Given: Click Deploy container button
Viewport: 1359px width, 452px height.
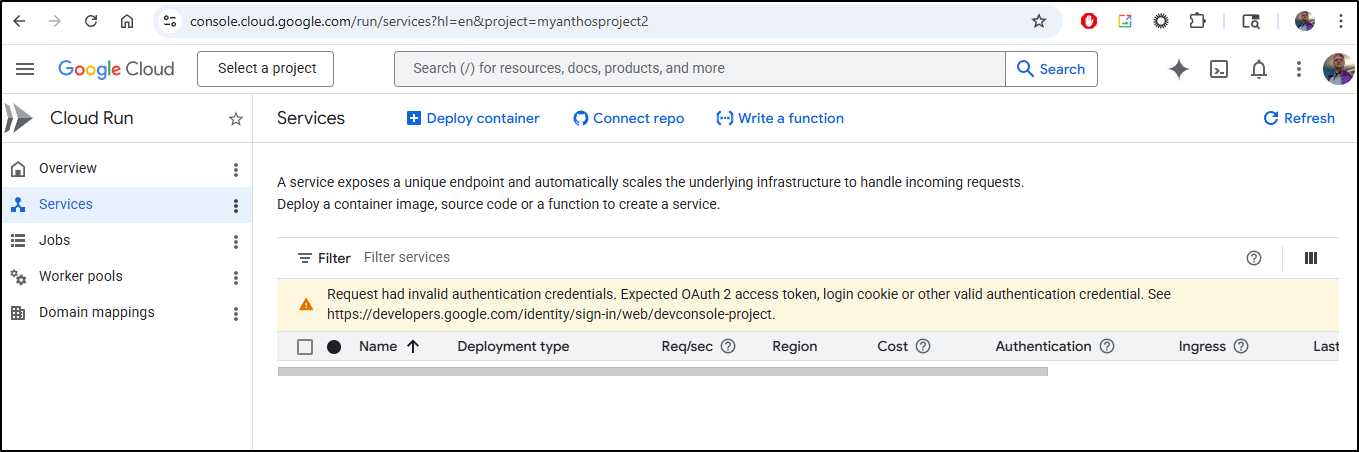Looking at the screenshot, I should pos(473,118).
